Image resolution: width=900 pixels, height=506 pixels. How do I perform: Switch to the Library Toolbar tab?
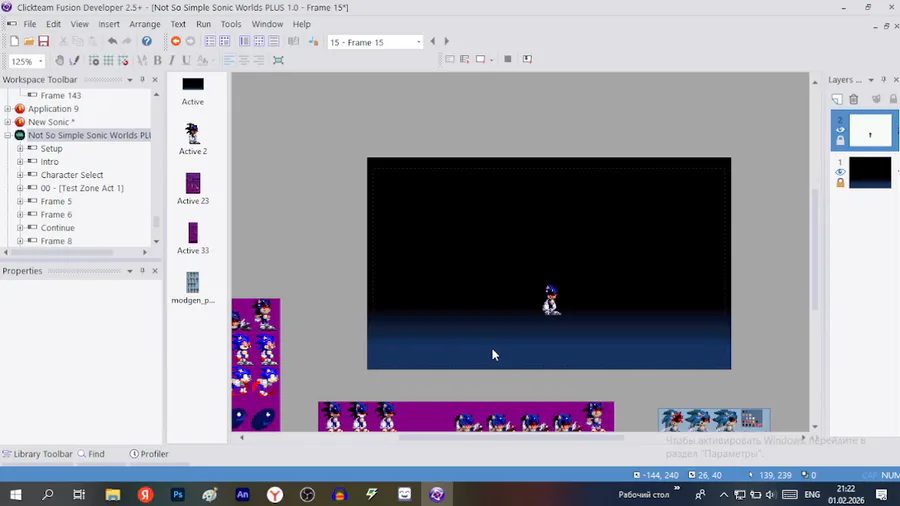[x=37, y=454]
